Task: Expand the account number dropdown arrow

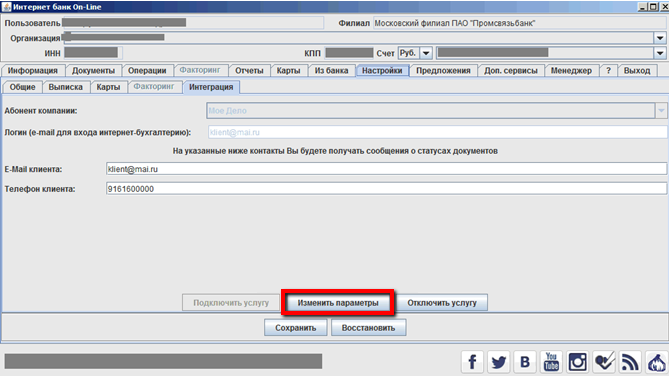Action: pyautogui.click(x=660, y=53)
